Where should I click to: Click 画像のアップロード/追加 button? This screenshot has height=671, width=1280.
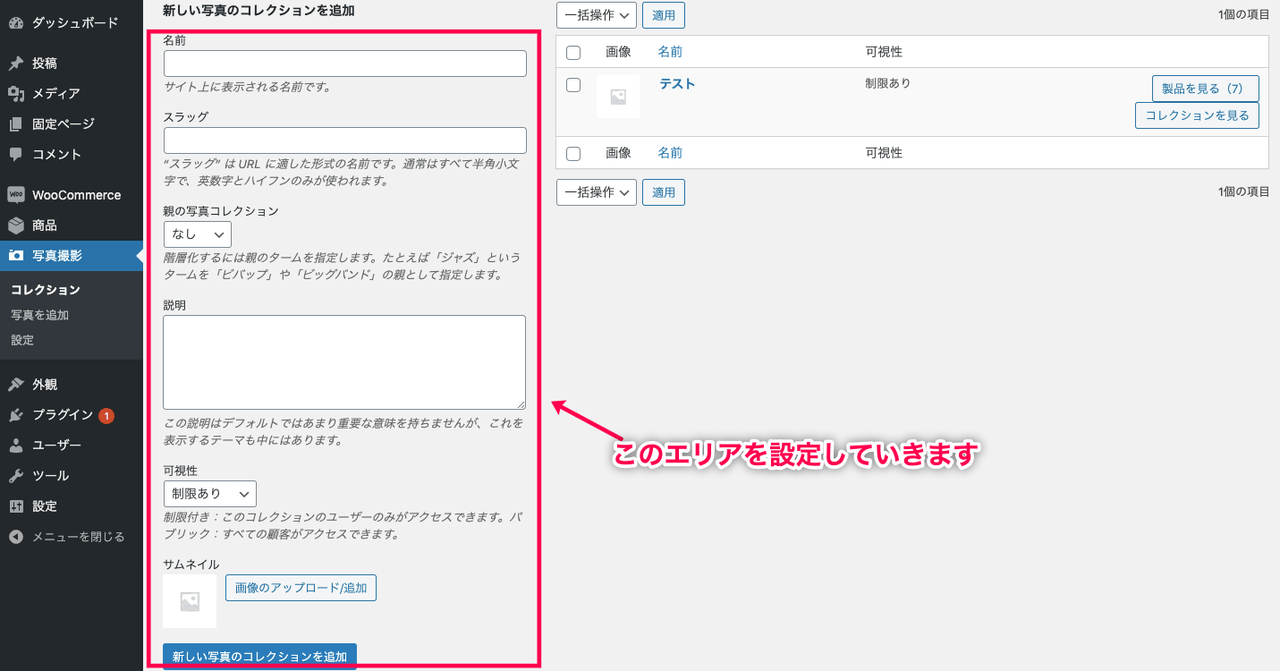(x=301, y=588)
